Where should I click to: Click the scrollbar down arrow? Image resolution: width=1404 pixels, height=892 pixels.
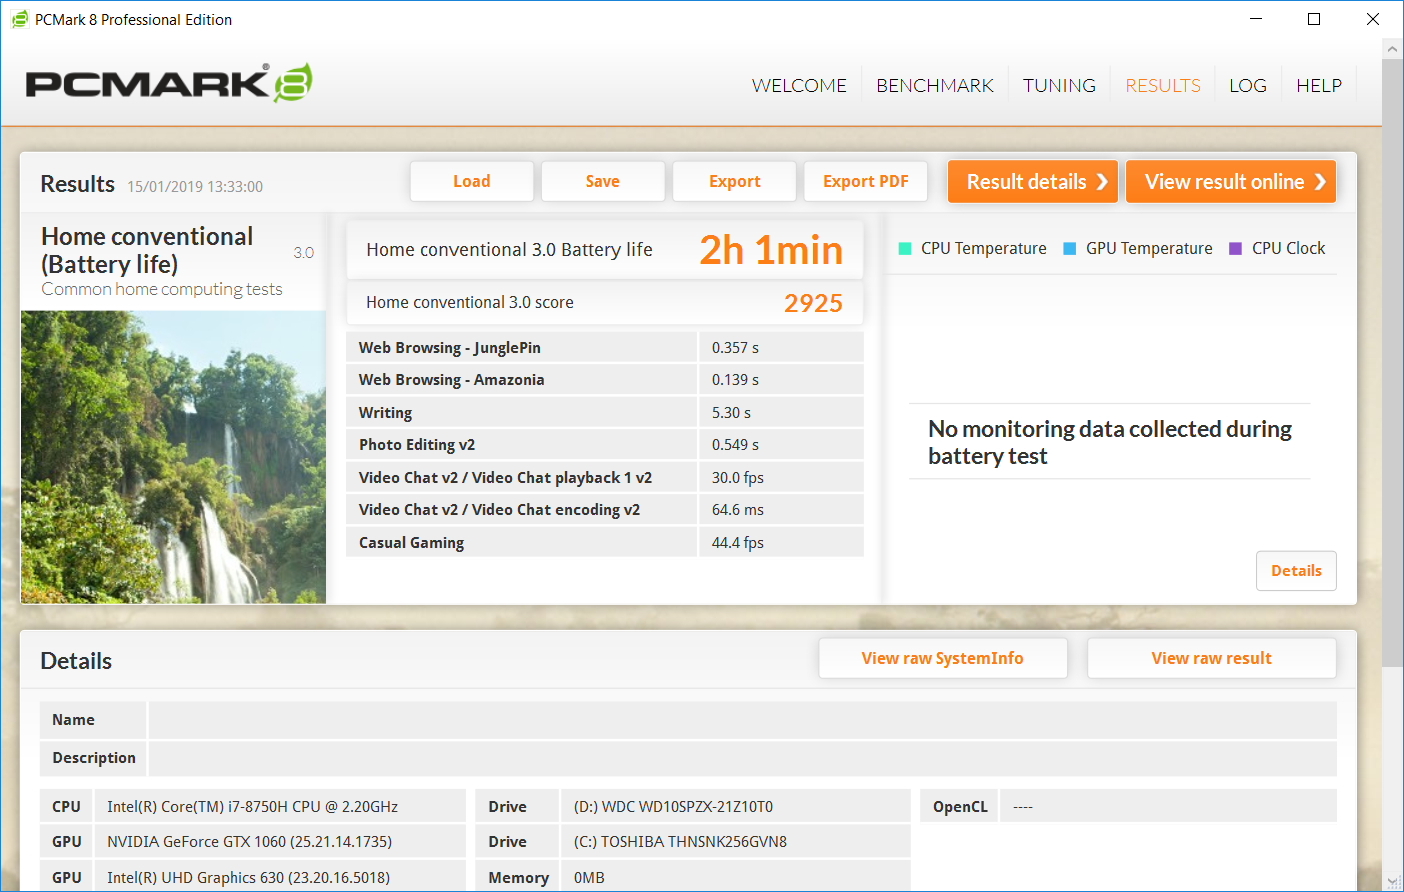click(x=1392, y=881)
